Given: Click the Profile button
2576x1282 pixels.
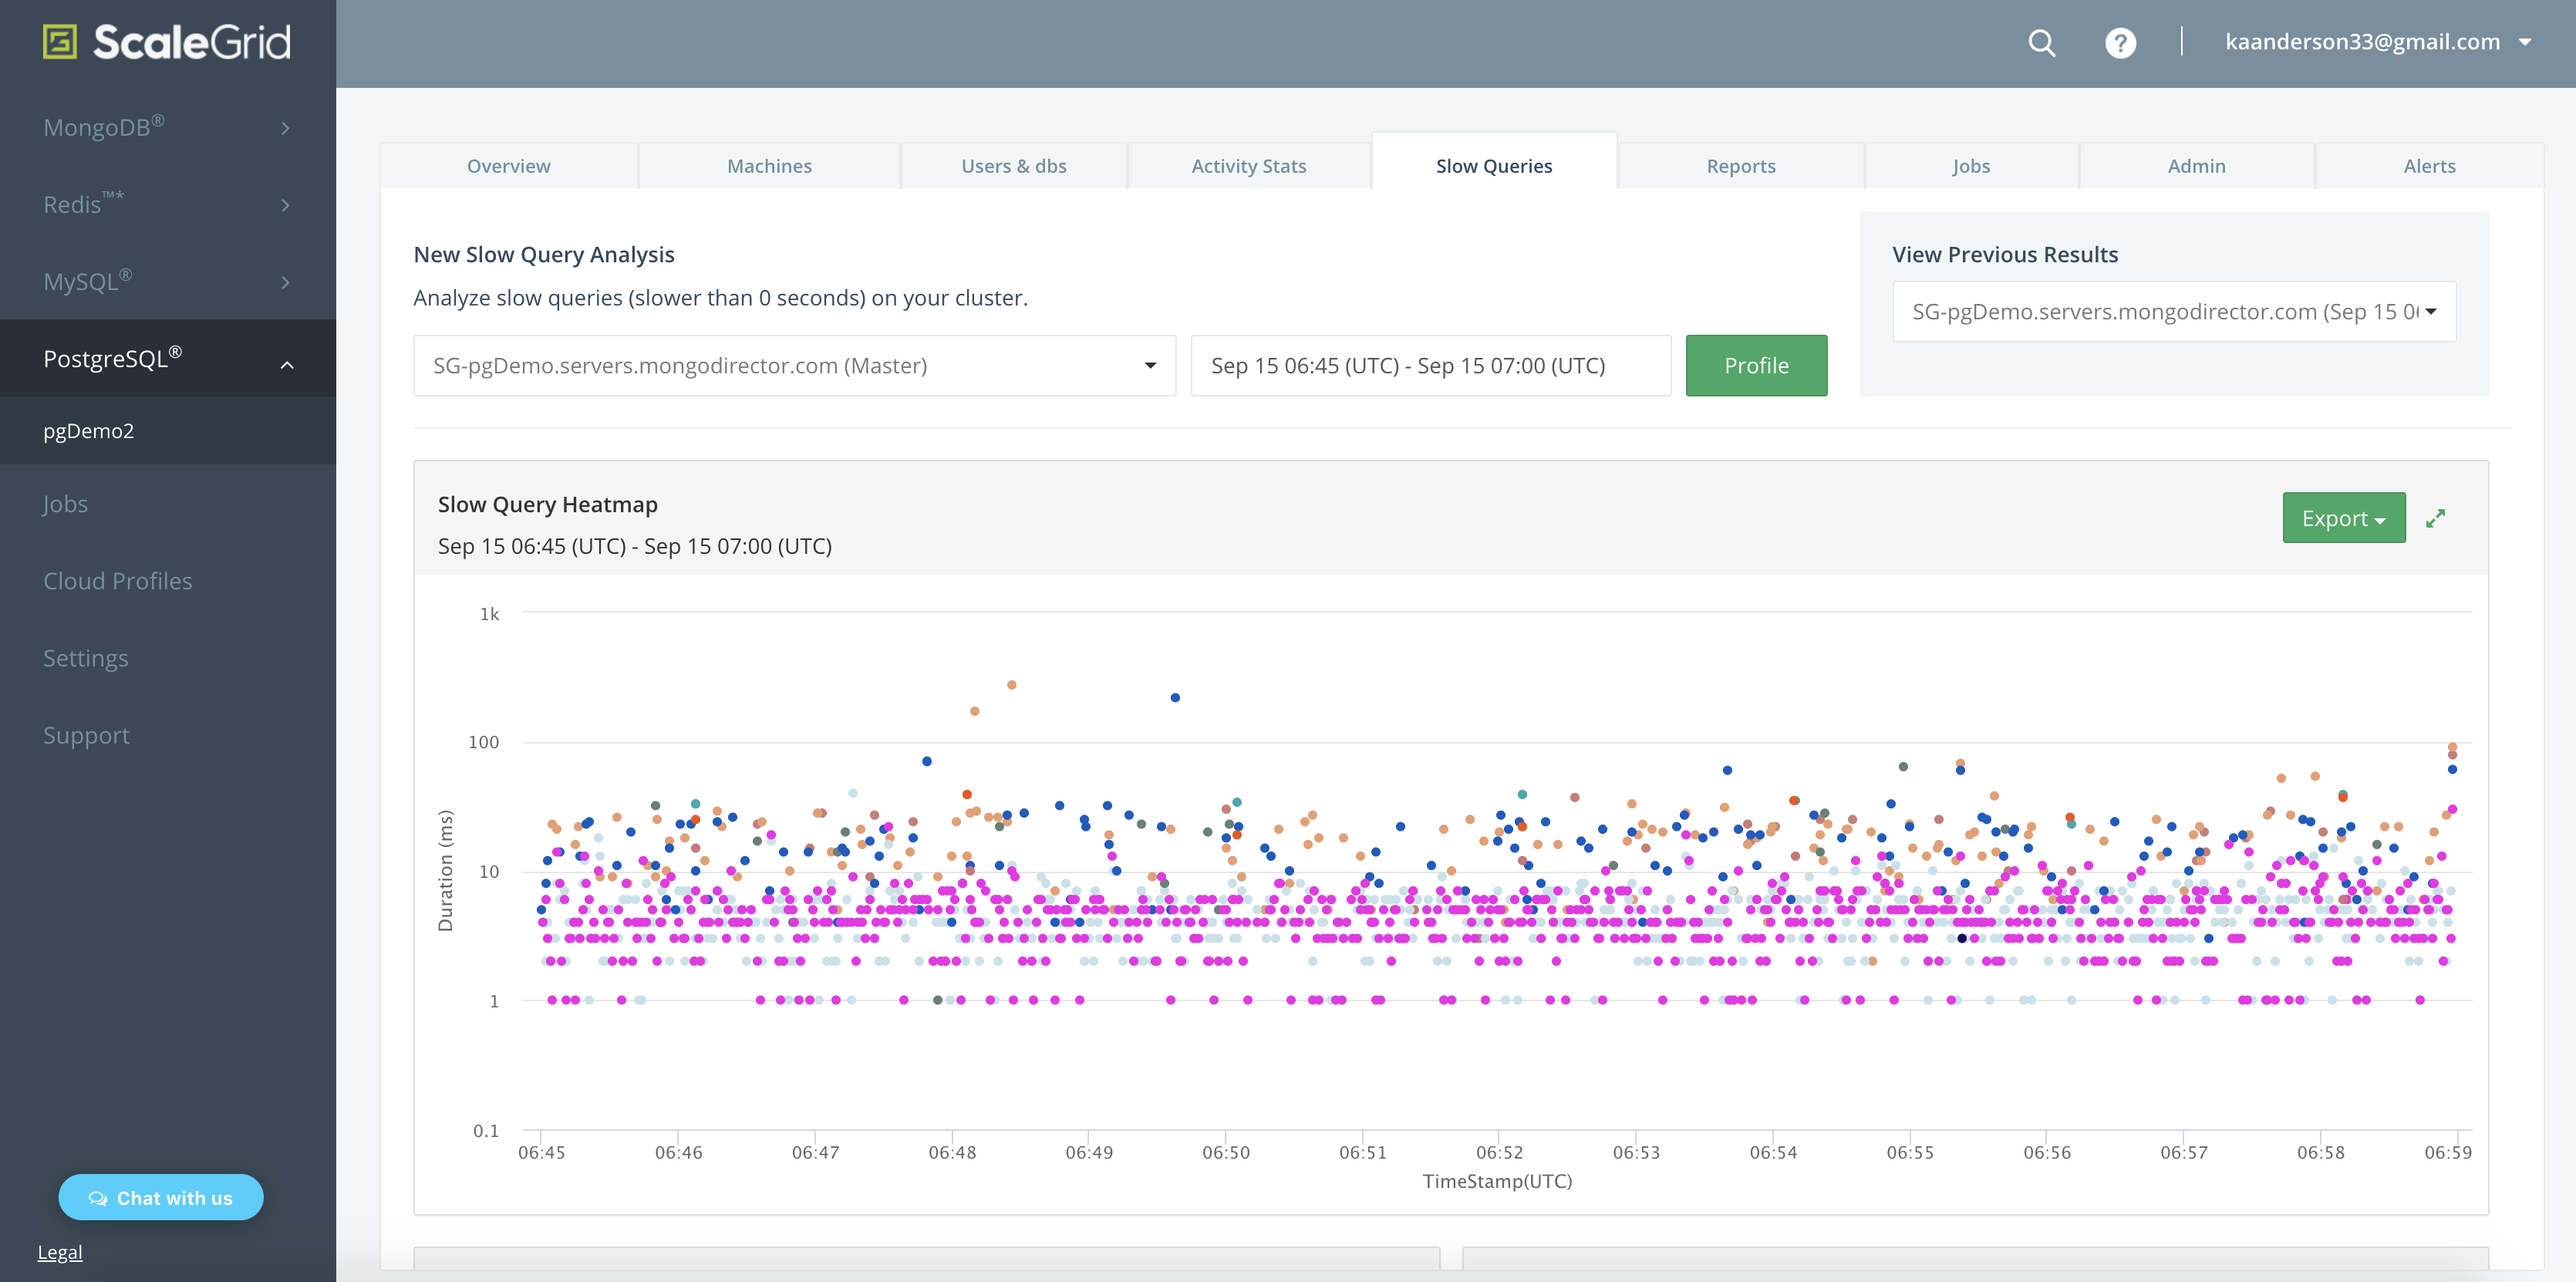Looking at the screenshot, I should tap(1756, 363).
